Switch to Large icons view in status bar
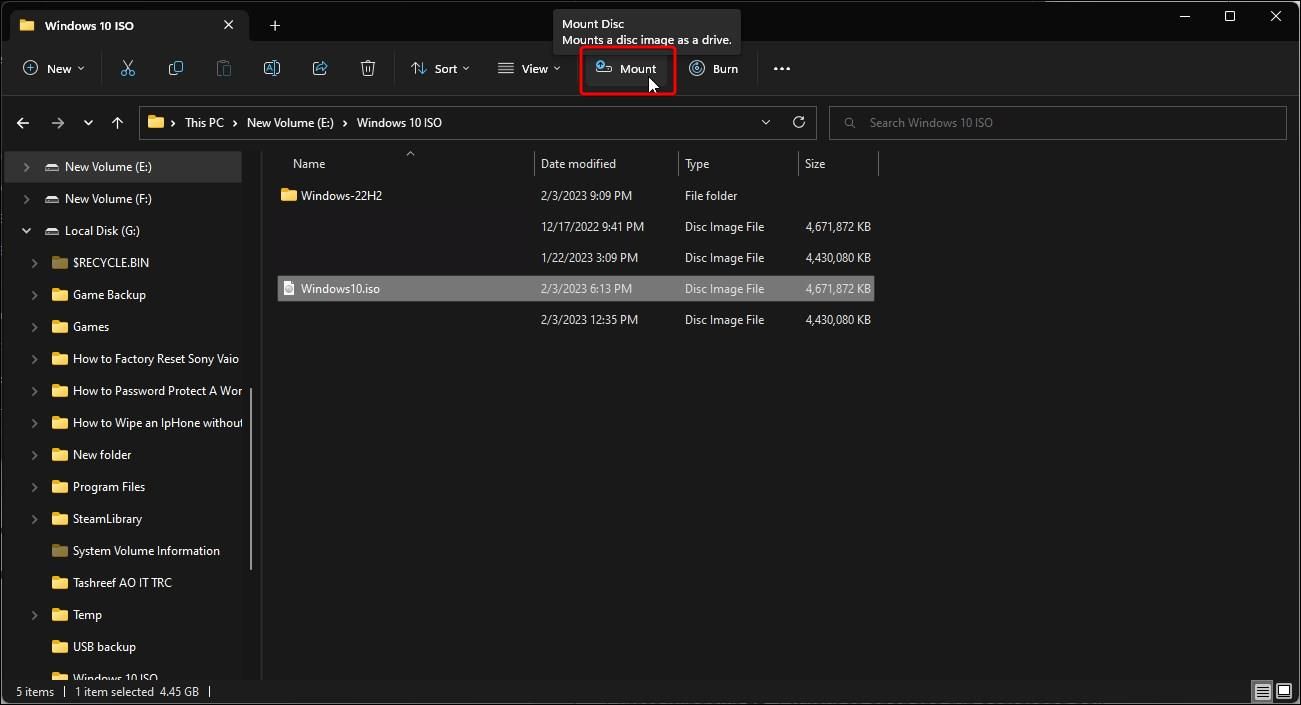Viewport: 1301px width, 705px height. tap(1283, 691)
